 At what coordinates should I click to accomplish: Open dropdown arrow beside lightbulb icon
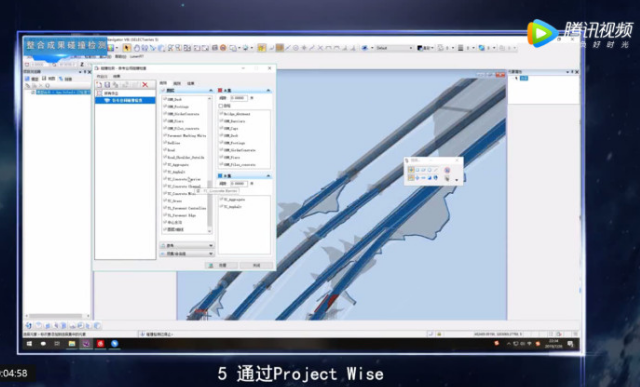(x=251, y=48)
